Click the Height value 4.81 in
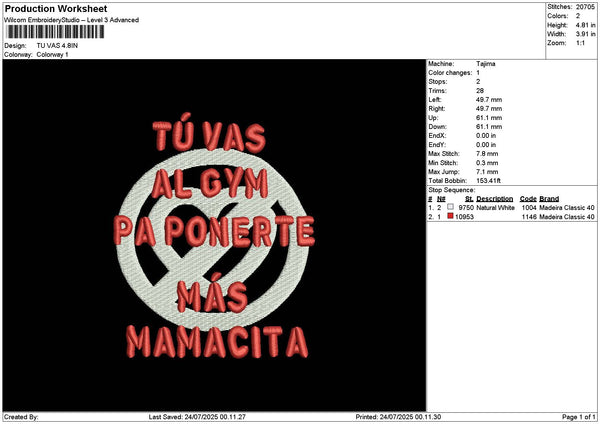 click(x=585, y=25)
